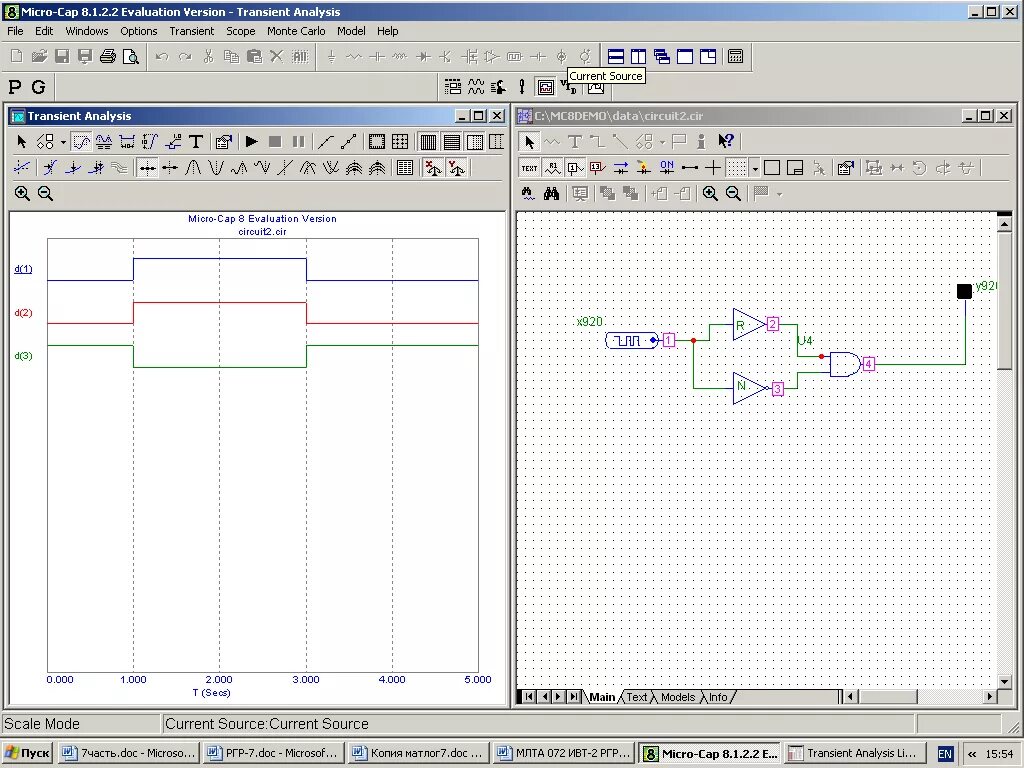Click the Peak cursor function icon

[193, 168]
